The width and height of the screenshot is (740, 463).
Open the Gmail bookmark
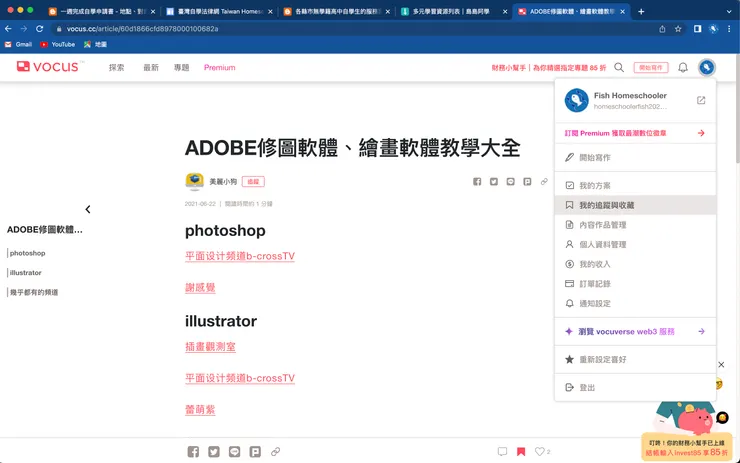(x=18, y=44)
